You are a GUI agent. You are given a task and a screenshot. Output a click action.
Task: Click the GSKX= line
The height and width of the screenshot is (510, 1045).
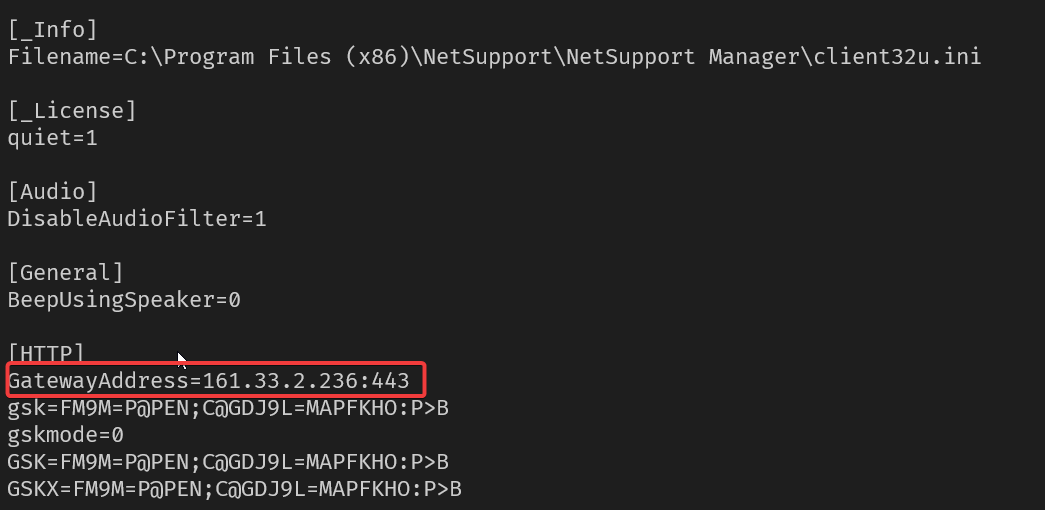click(x=235, y=489)
